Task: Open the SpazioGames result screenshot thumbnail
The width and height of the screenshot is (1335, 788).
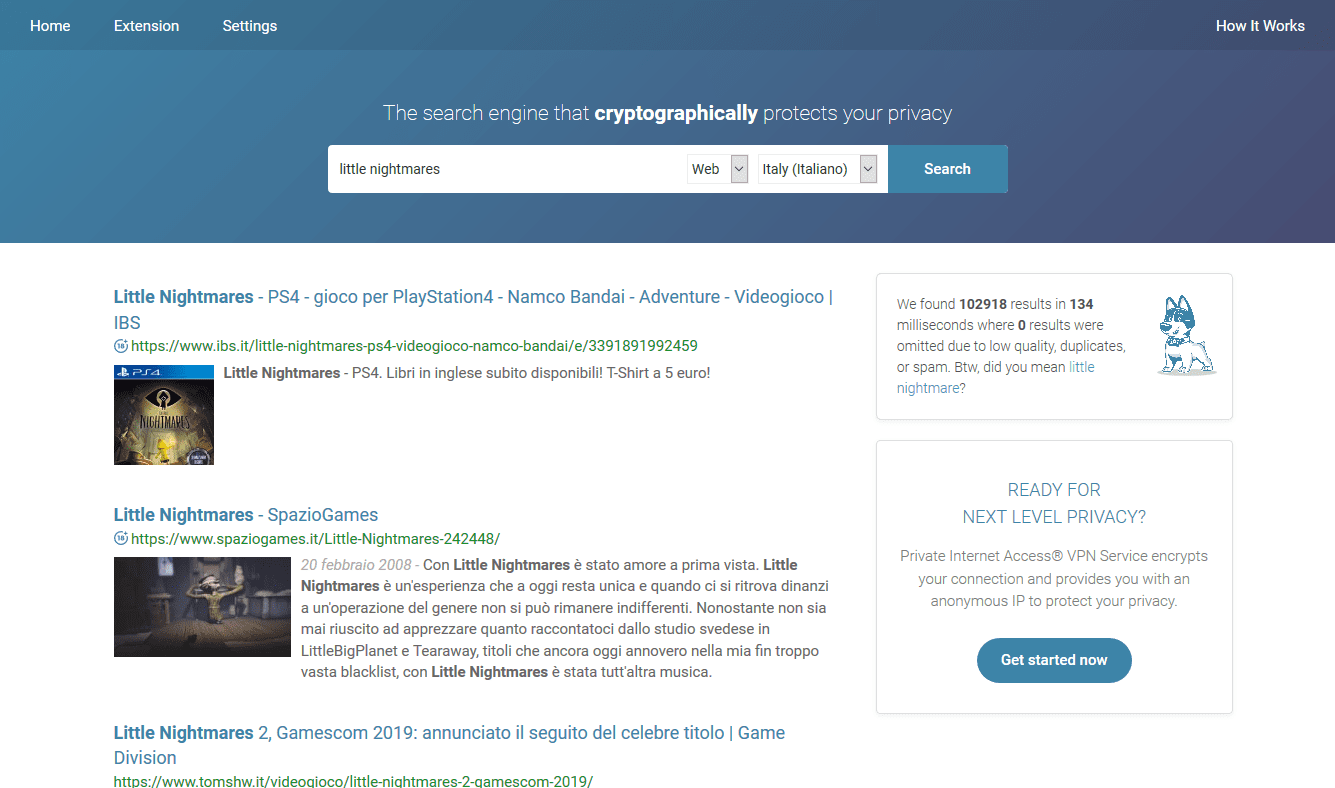Action: 202,607
